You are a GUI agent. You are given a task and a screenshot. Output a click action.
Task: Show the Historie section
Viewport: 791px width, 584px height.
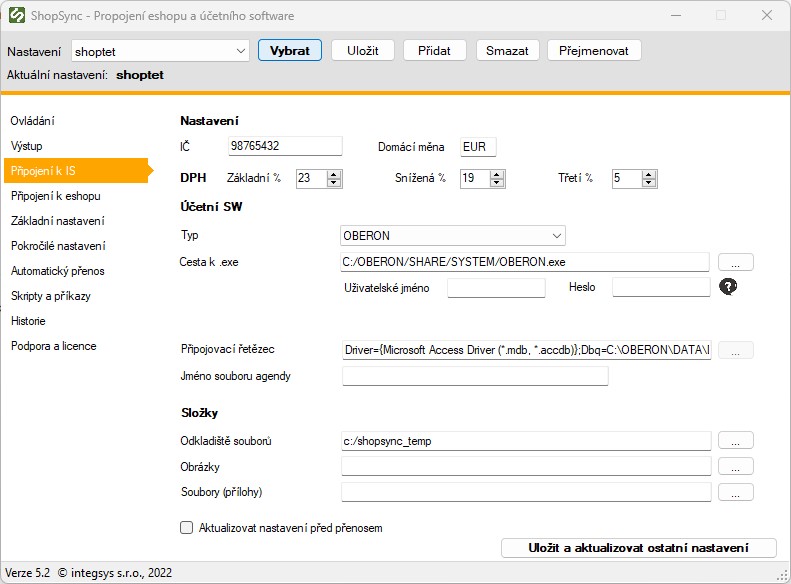[x=28, y=321]
